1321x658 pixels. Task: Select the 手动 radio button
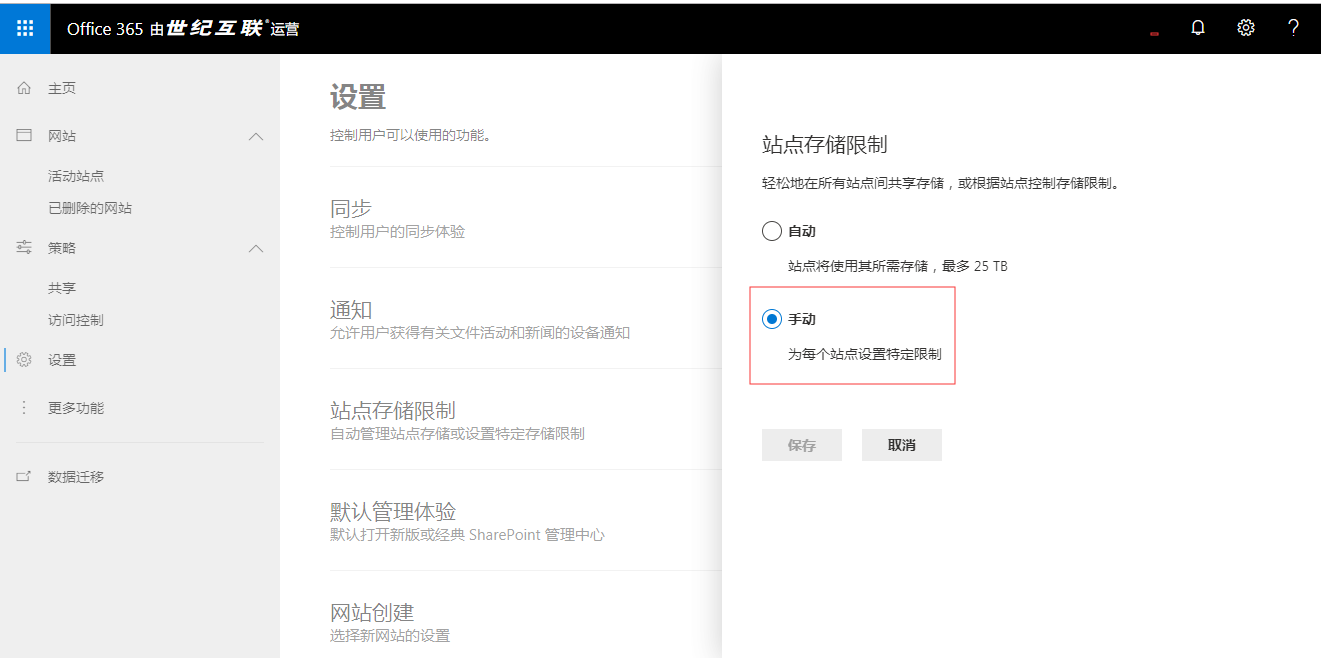(x=771, y=319)
